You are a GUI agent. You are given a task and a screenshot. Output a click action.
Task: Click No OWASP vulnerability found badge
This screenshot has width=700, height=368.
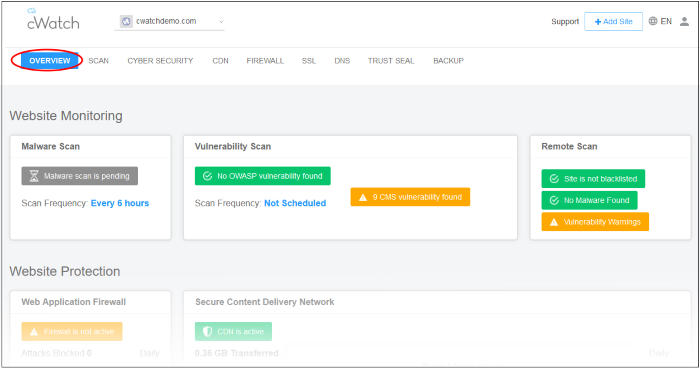point(262,176)
